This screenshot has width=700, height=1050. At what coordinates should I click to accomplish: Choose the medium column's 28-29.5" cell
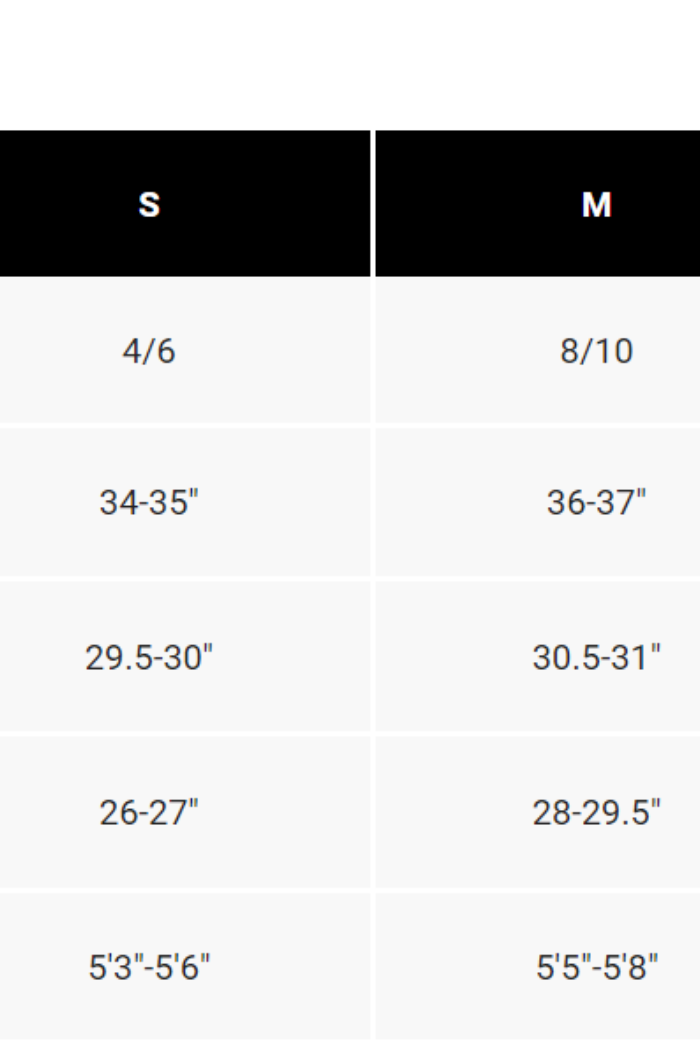pyautogui.click(x=596, y=812)
